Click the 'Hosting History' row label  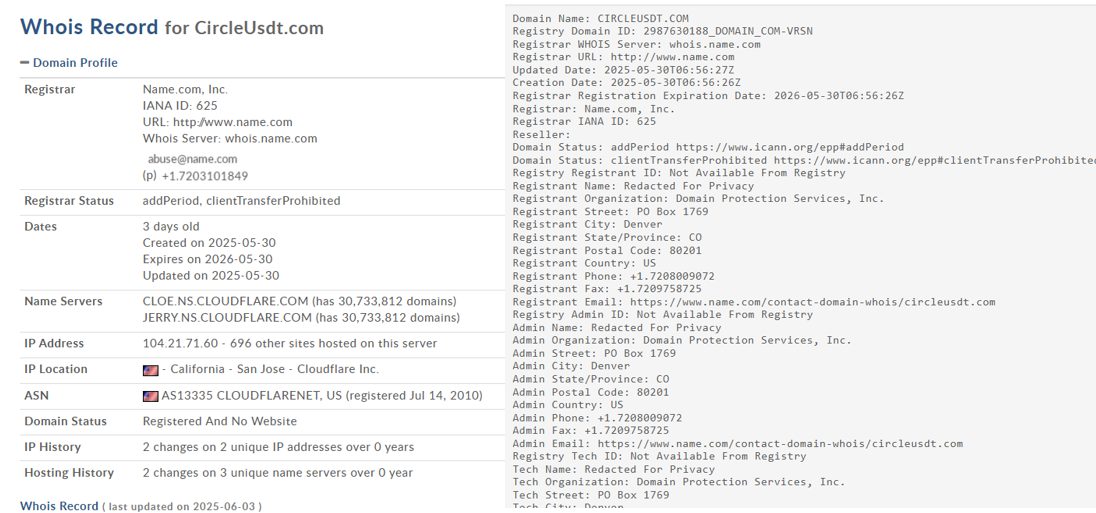[x=69, y=473]
